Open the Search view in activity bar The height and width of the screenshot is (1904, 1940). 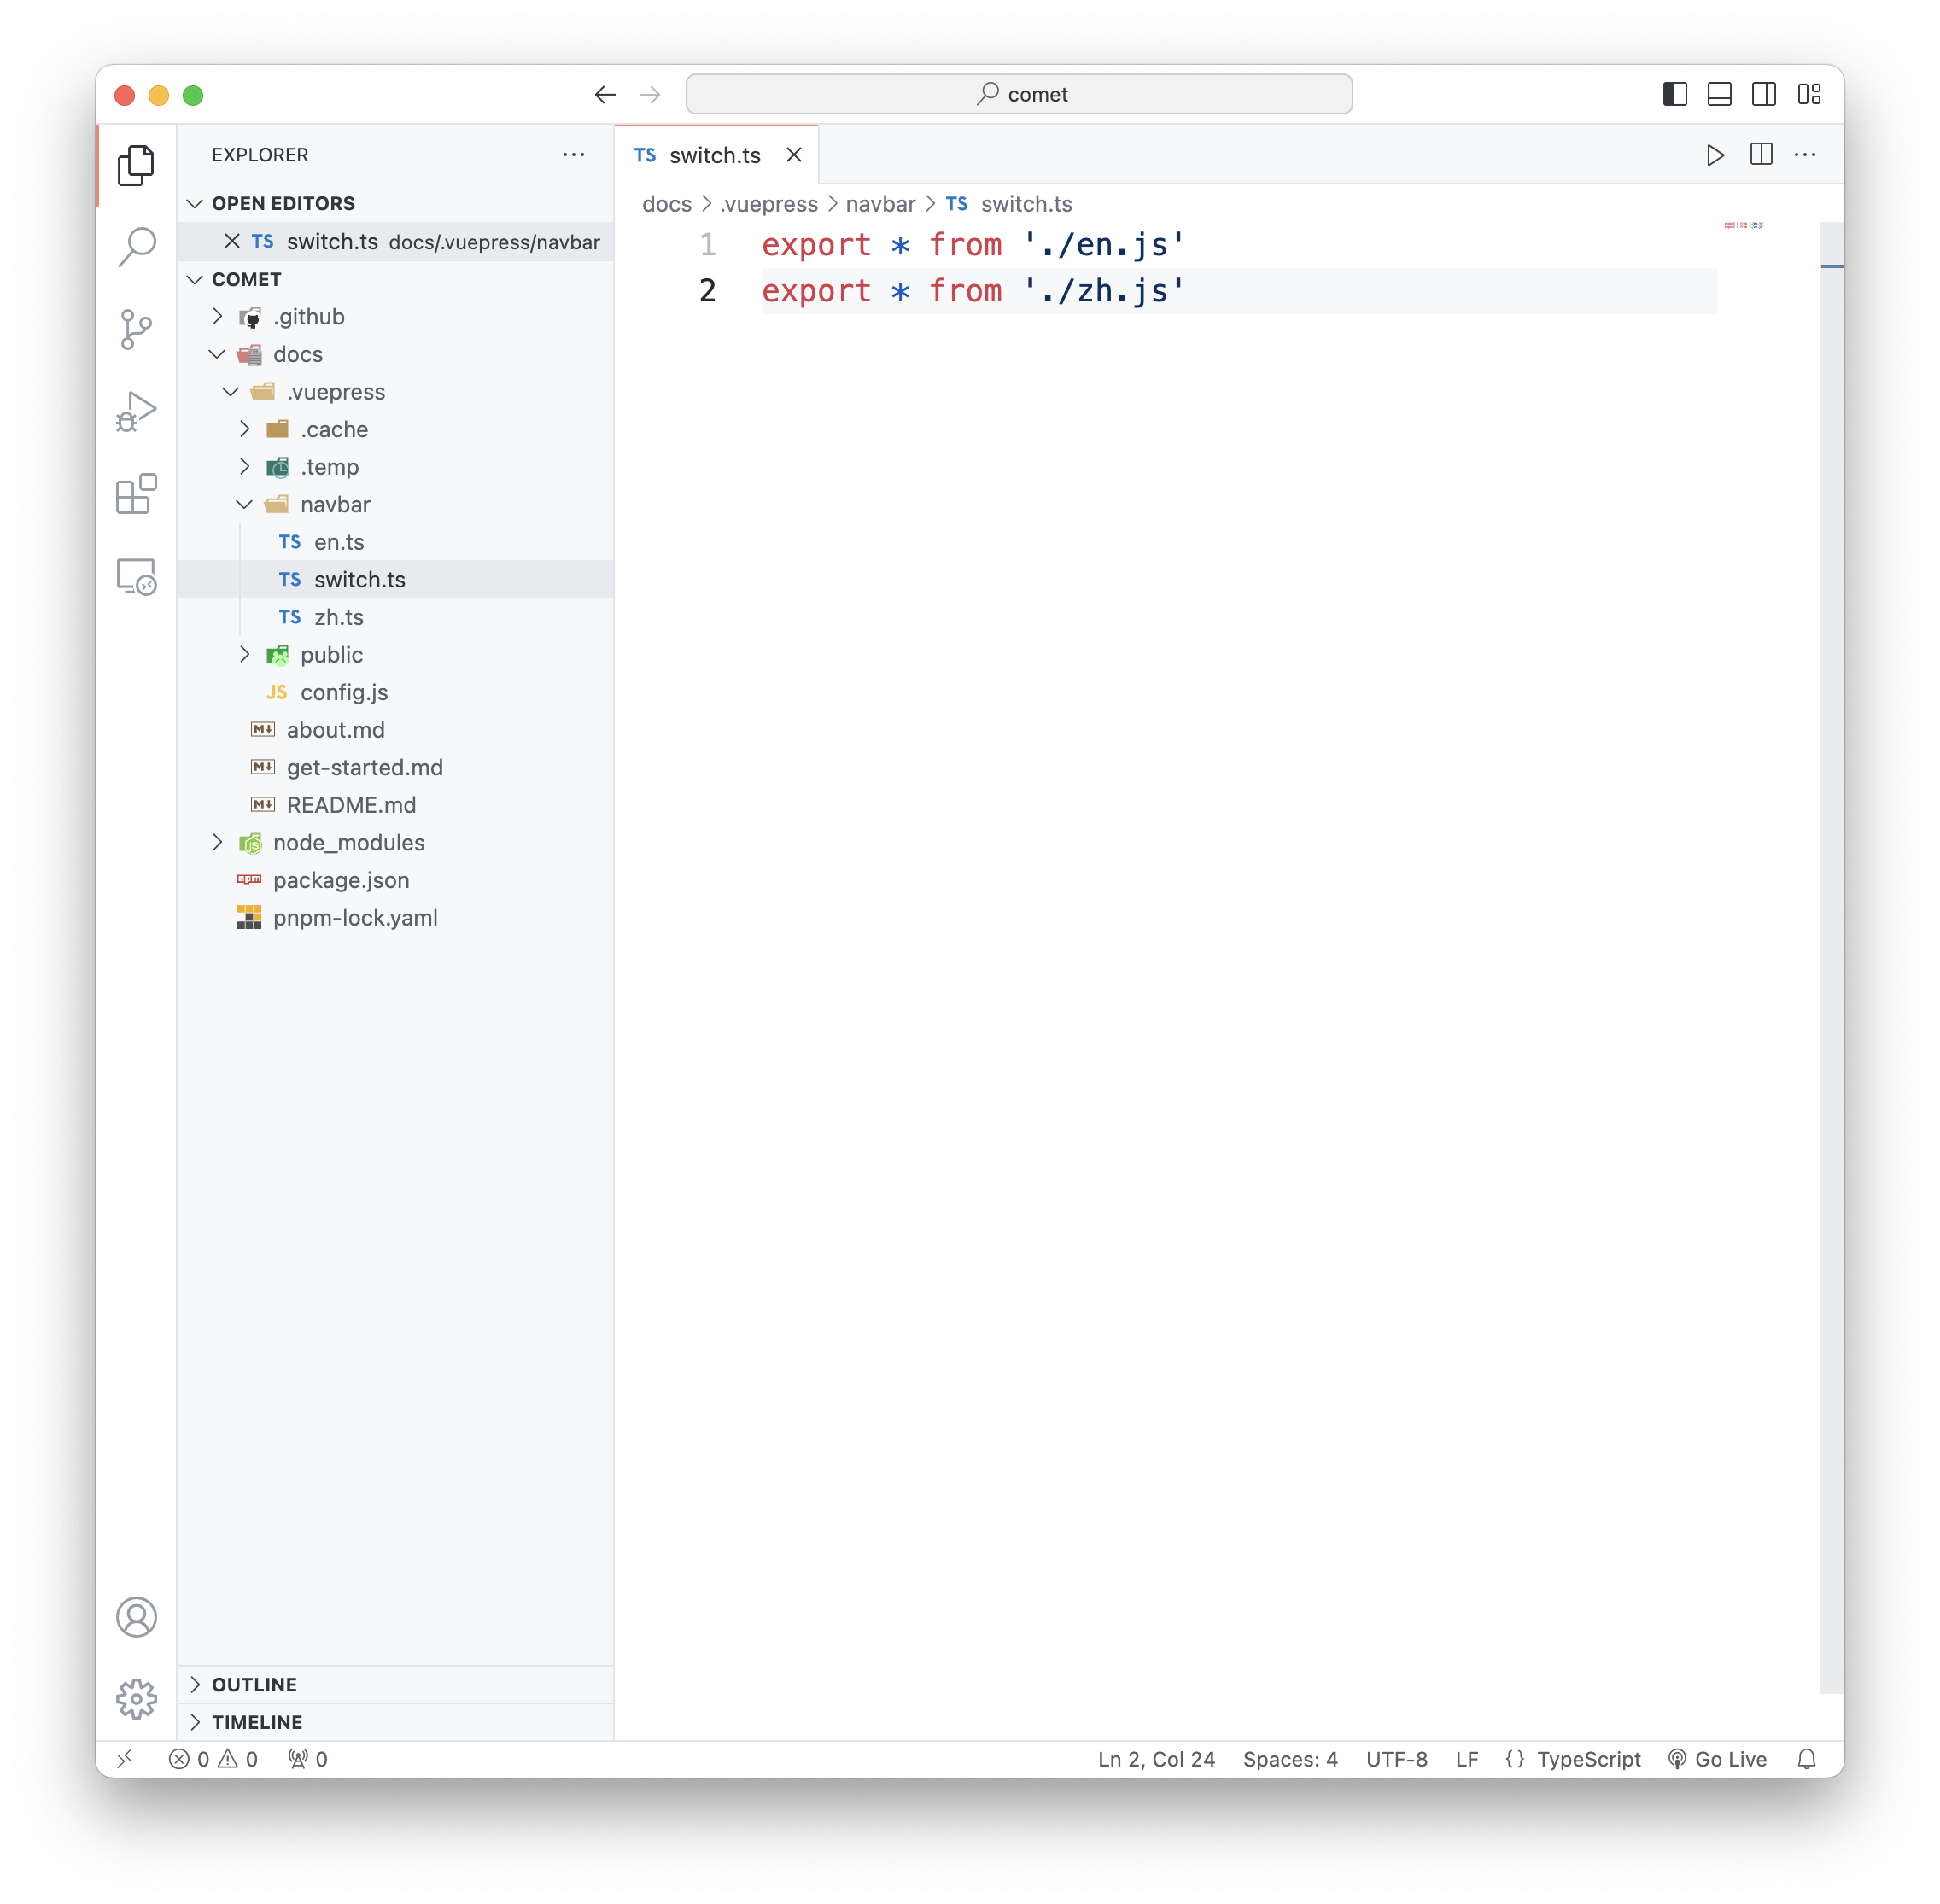pyautogui.click(x=136, y=246)
